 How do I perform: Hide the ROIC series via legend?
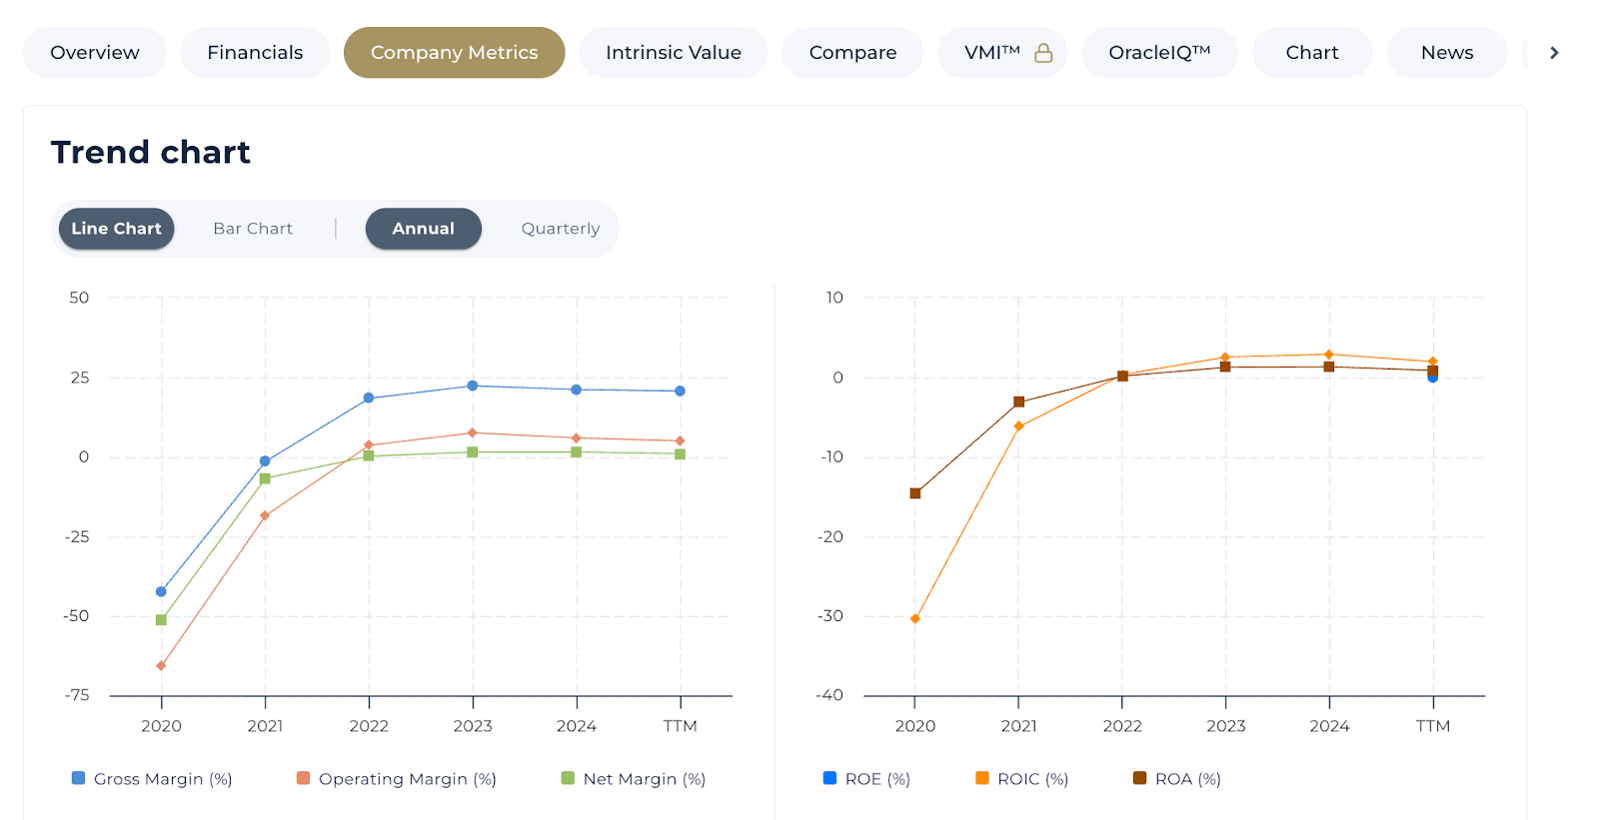click(982, 778)
